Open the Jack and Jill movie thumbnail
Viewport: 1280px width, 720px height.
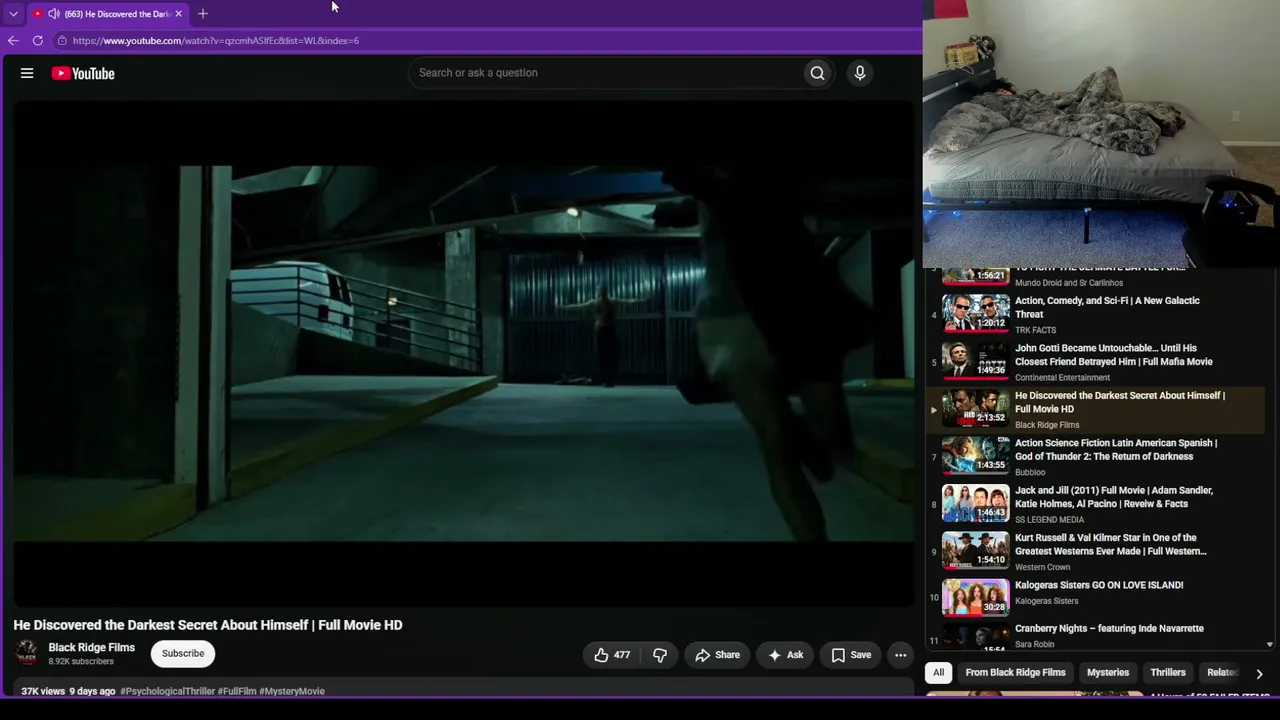(975, 502)
